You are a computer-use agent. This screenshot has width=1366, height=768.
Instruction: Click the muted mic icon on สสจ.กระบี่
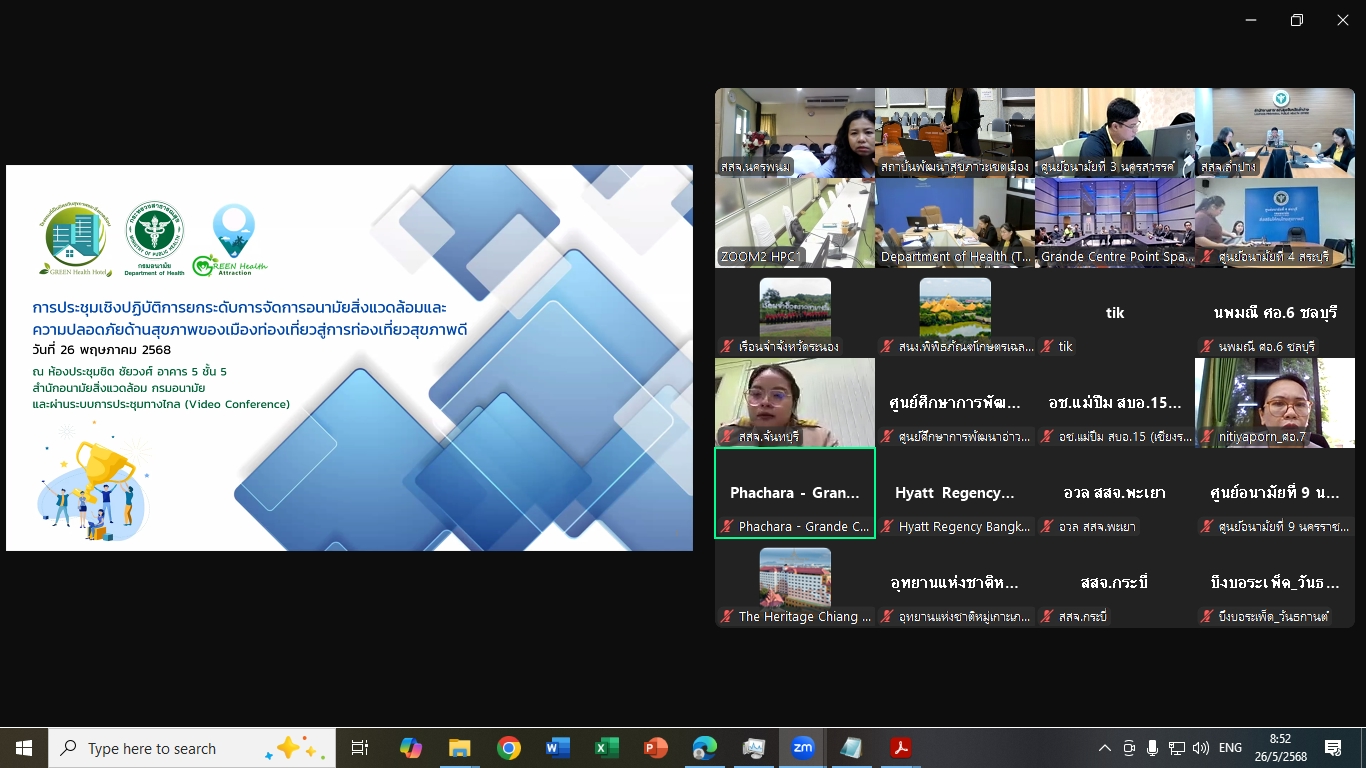tap(1048, 617)
